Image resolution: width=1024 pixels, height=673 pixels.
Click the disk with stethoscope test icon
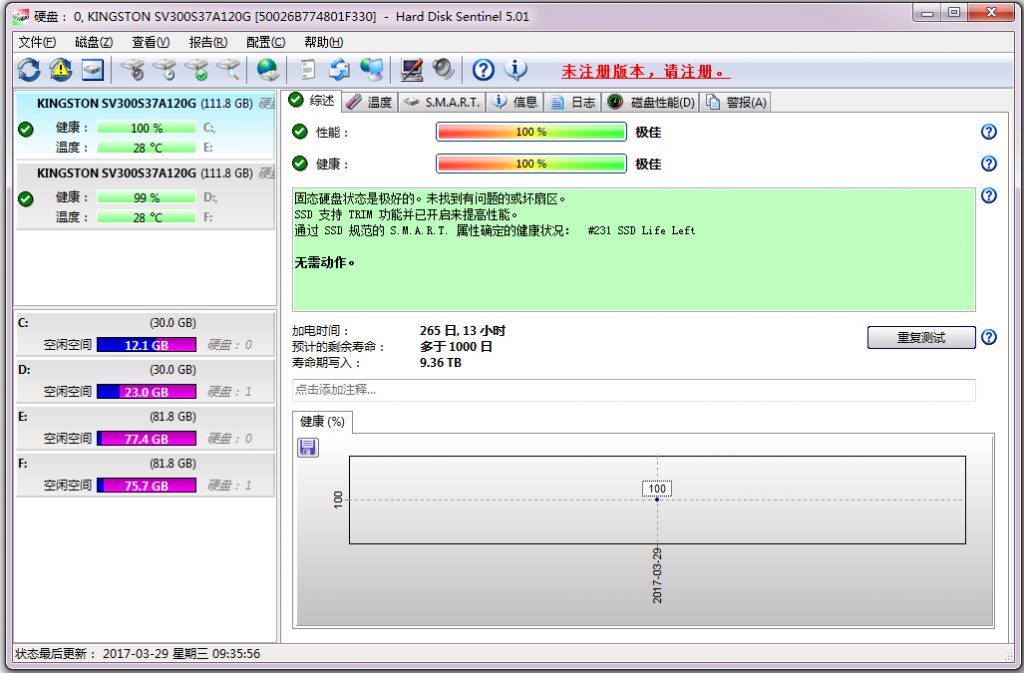[x=133, y=70]
